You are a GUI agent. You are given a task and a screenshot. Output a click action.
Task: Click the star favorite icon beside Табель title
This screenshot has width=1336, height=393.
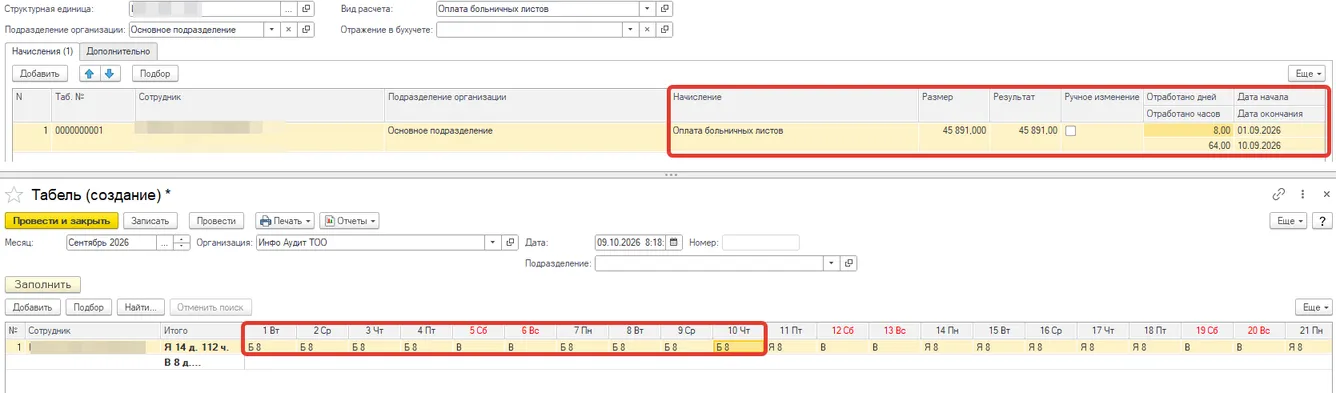[x=15, y=195]
